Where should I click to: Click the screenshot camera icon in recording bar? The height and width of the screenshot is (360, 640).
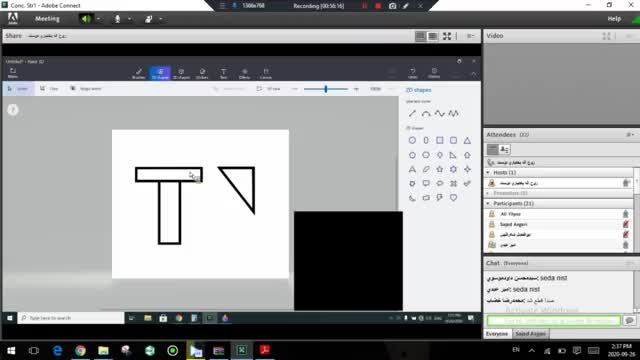pyautogui.click(x=392, y=6)
